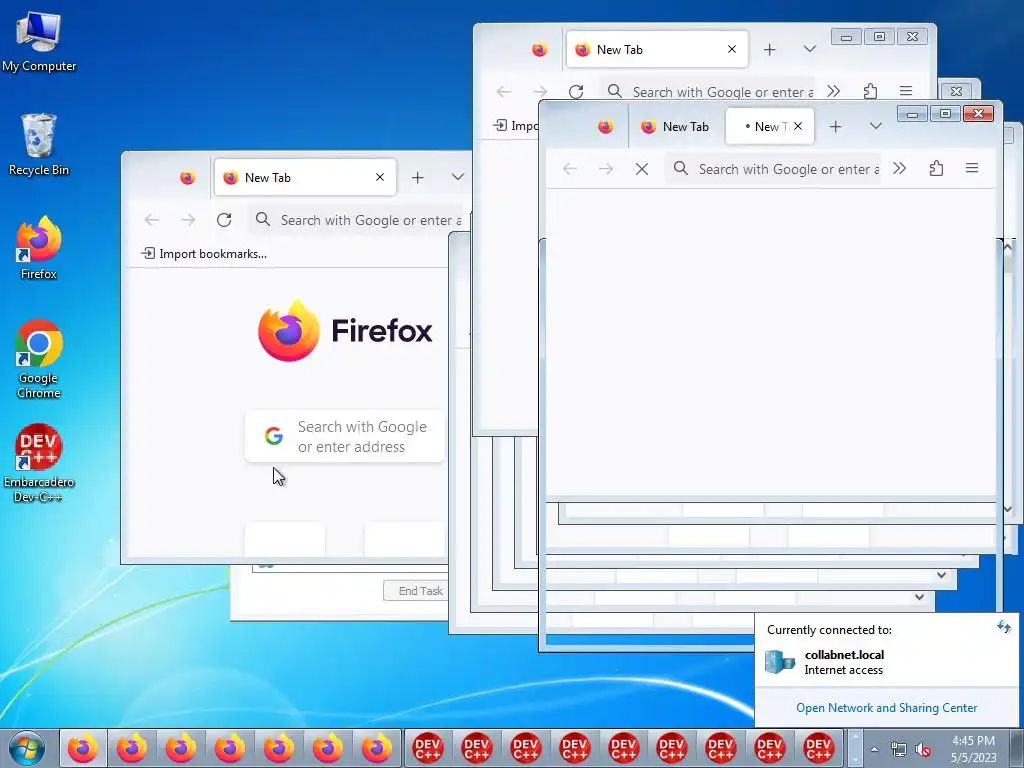Open Firefox View in the partly covered background Firefox window
1024x768 pixels.
pos(539,50)
